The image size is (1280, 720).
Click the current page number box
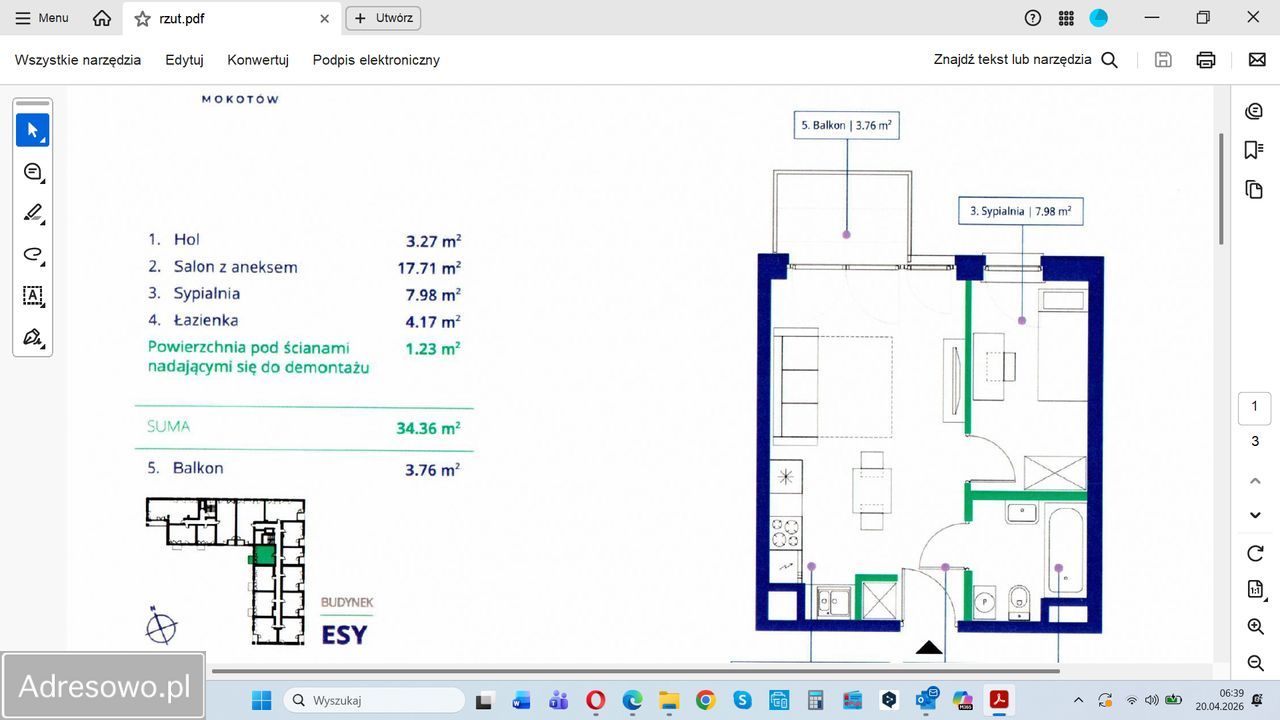click(x=1254, y=407)
